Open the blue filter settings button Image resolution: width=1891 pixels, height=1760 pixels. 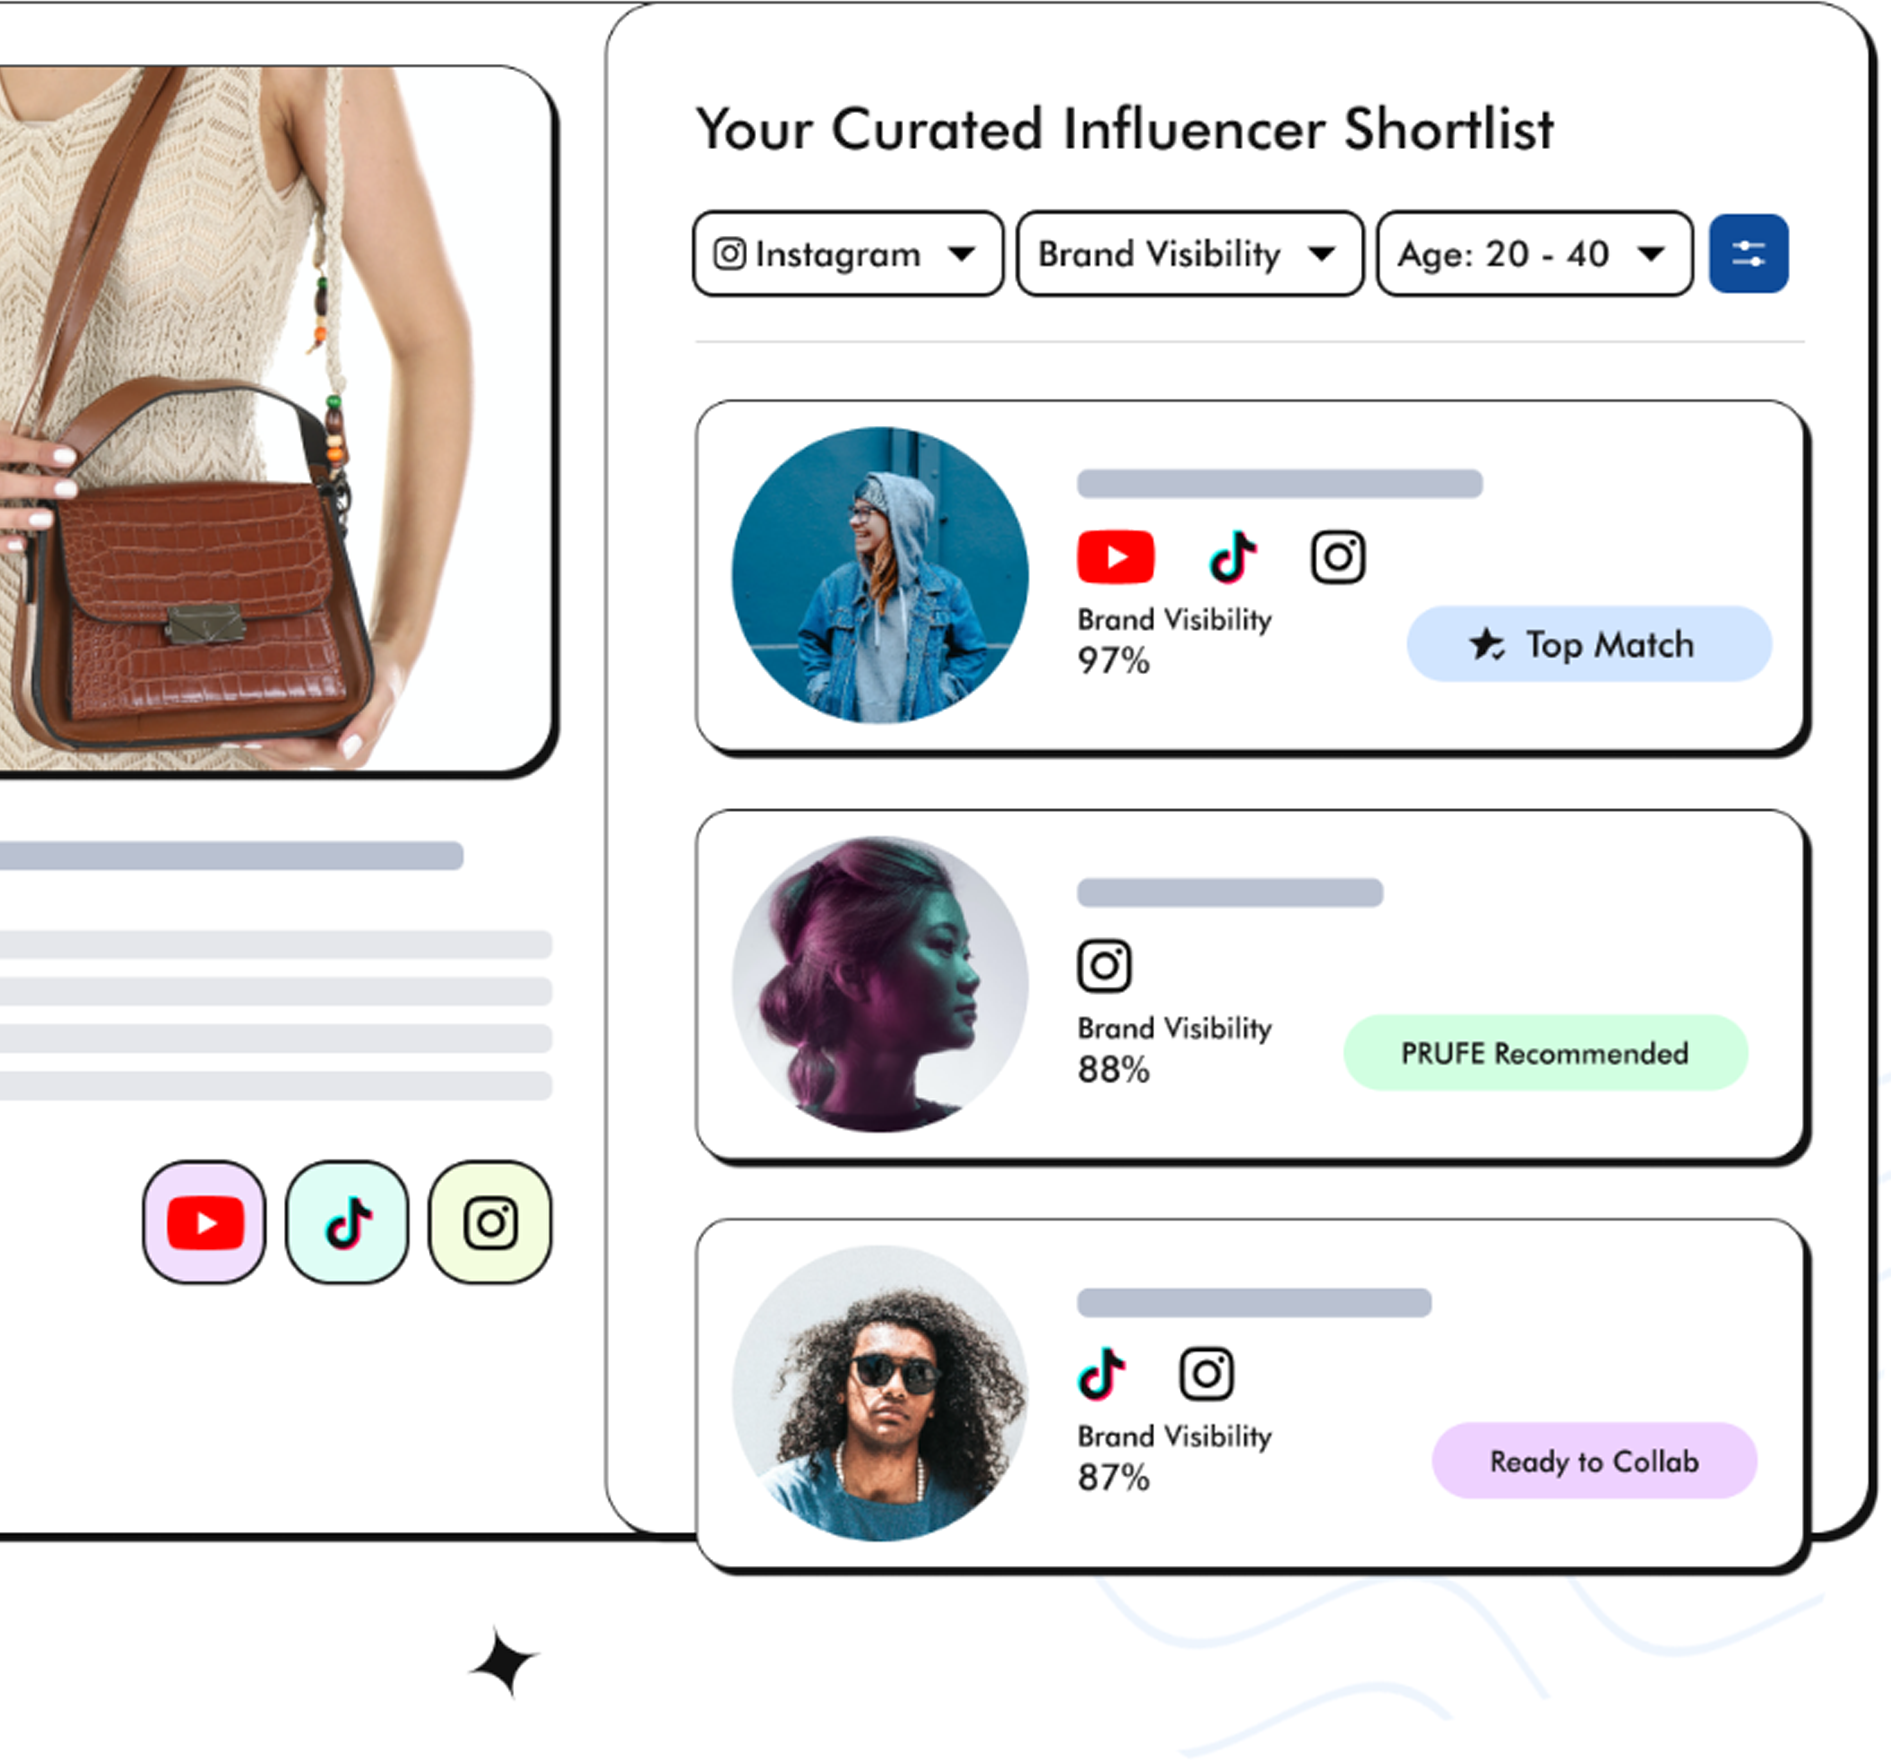pos(1748,253)
